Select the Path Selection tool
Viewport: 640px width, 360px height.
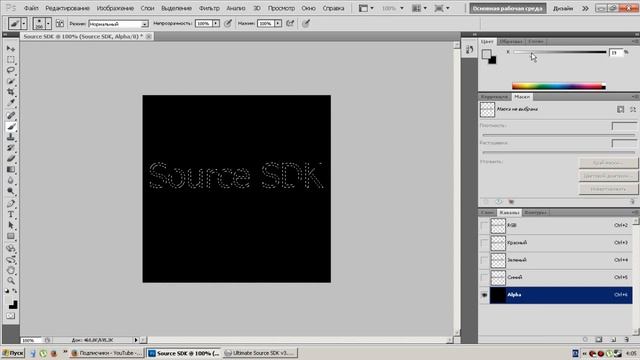click(x=11, y=225)
